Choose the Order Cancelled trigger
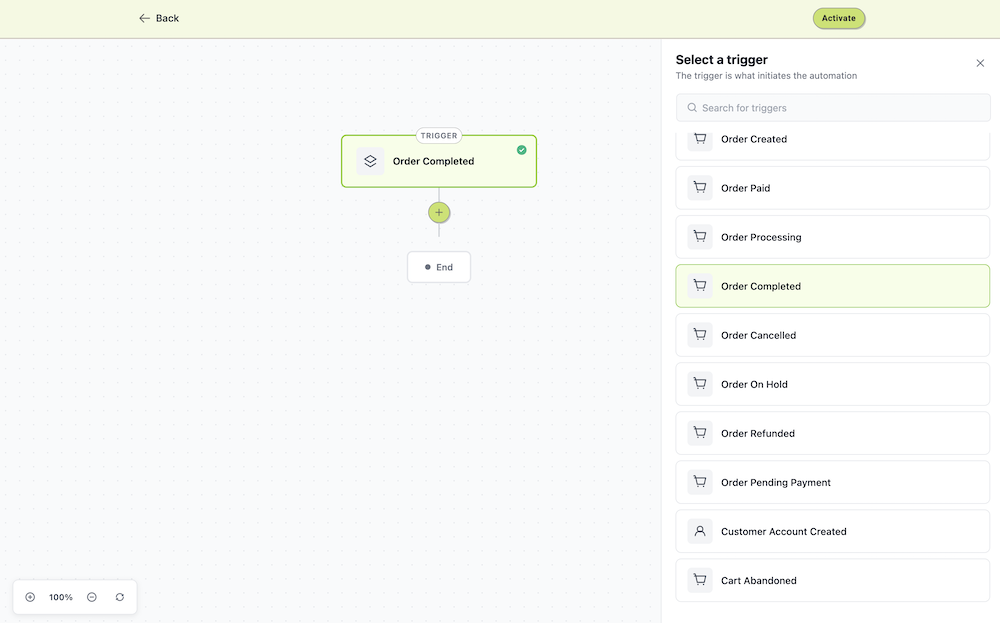This screenshot has width=1000, height=623. 833,335
